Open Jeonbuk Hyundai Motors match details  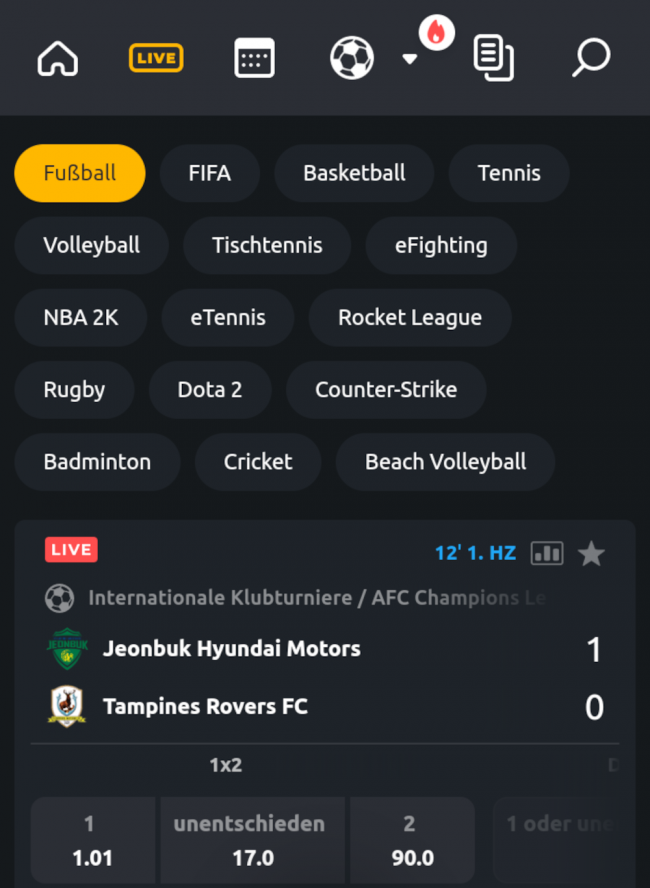coord(232,649)
